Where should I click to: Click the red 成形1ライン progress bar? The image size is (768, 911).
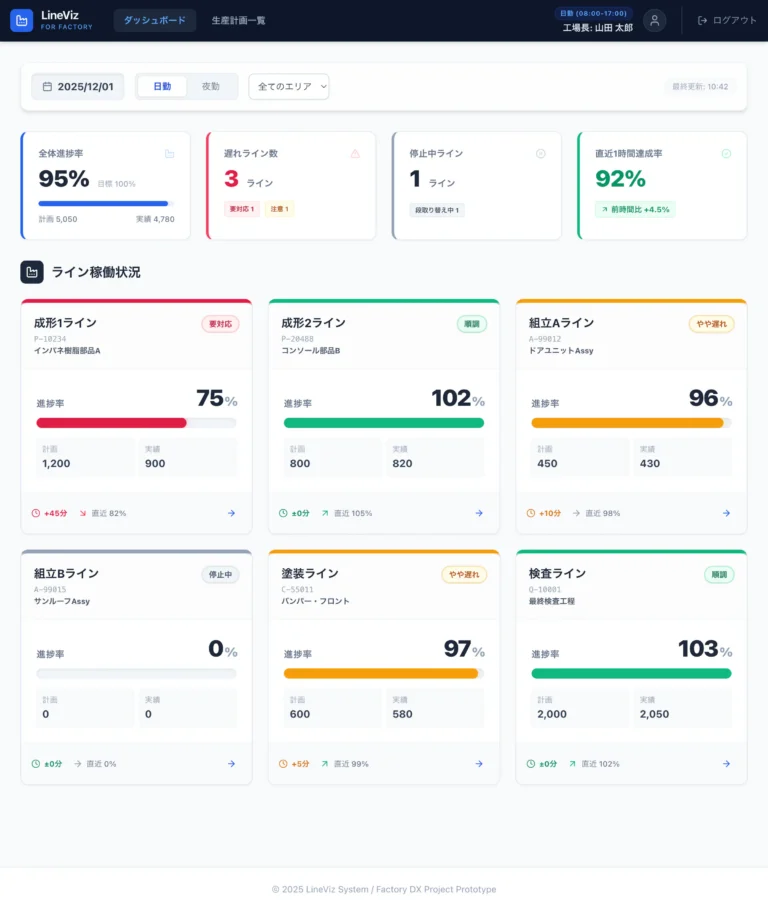pyautogui.click(x=111, y=423)
